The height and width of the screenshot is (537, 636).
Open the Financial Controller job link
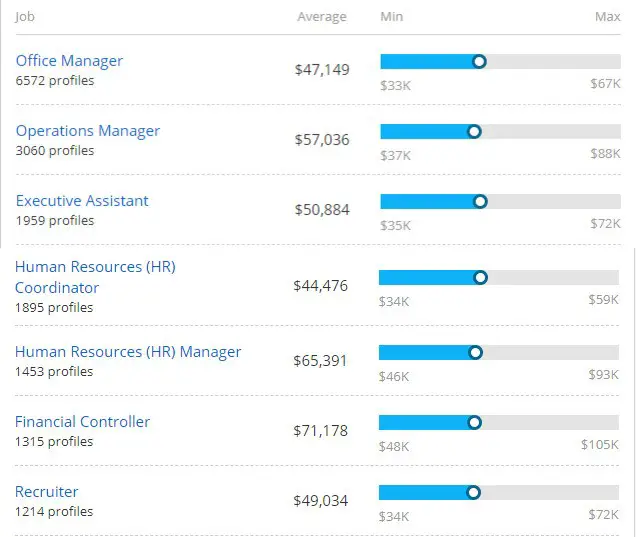82,422
